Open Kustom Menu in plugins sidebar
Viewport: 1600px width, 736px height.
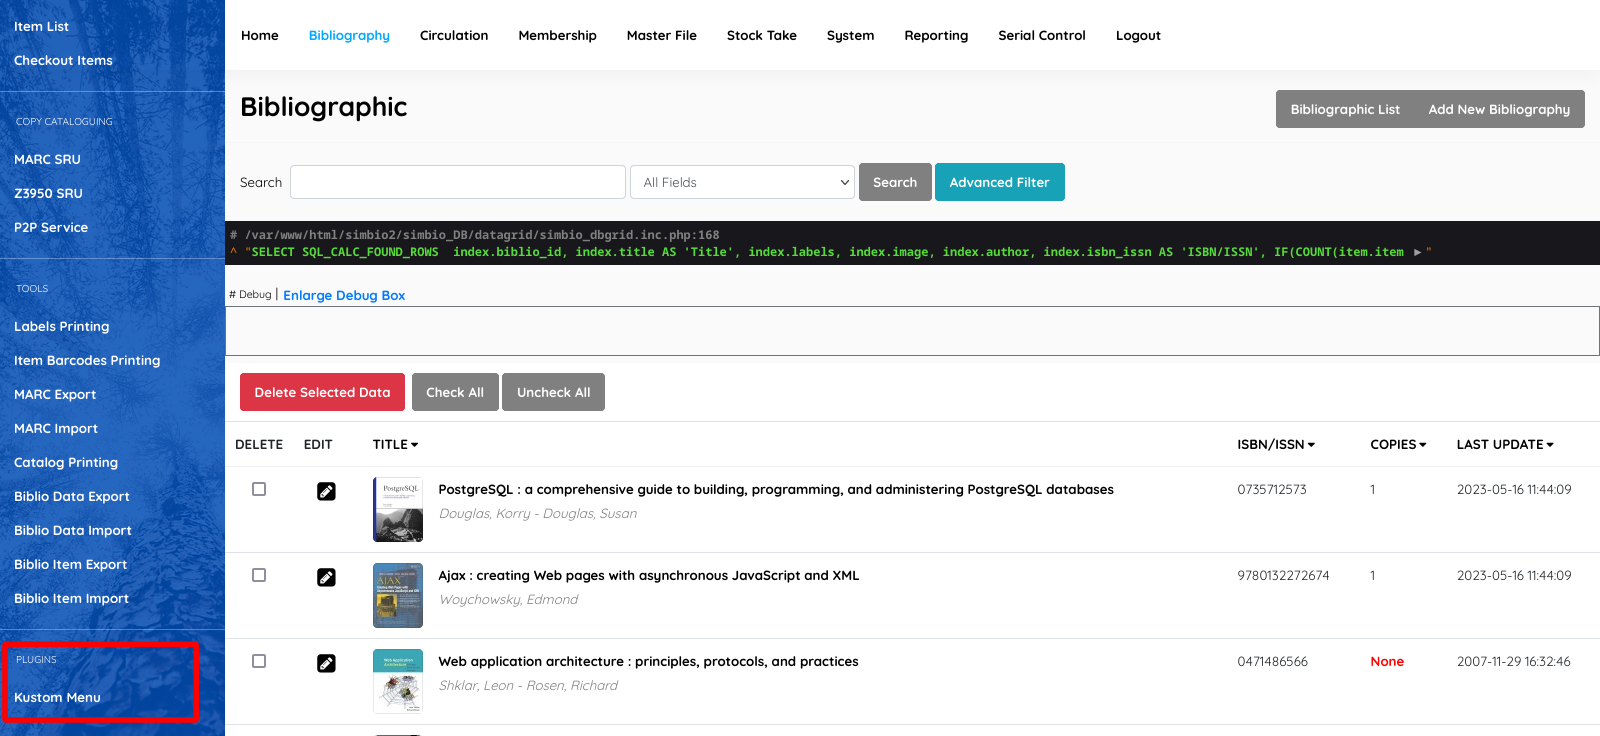[x=57, y=697]
